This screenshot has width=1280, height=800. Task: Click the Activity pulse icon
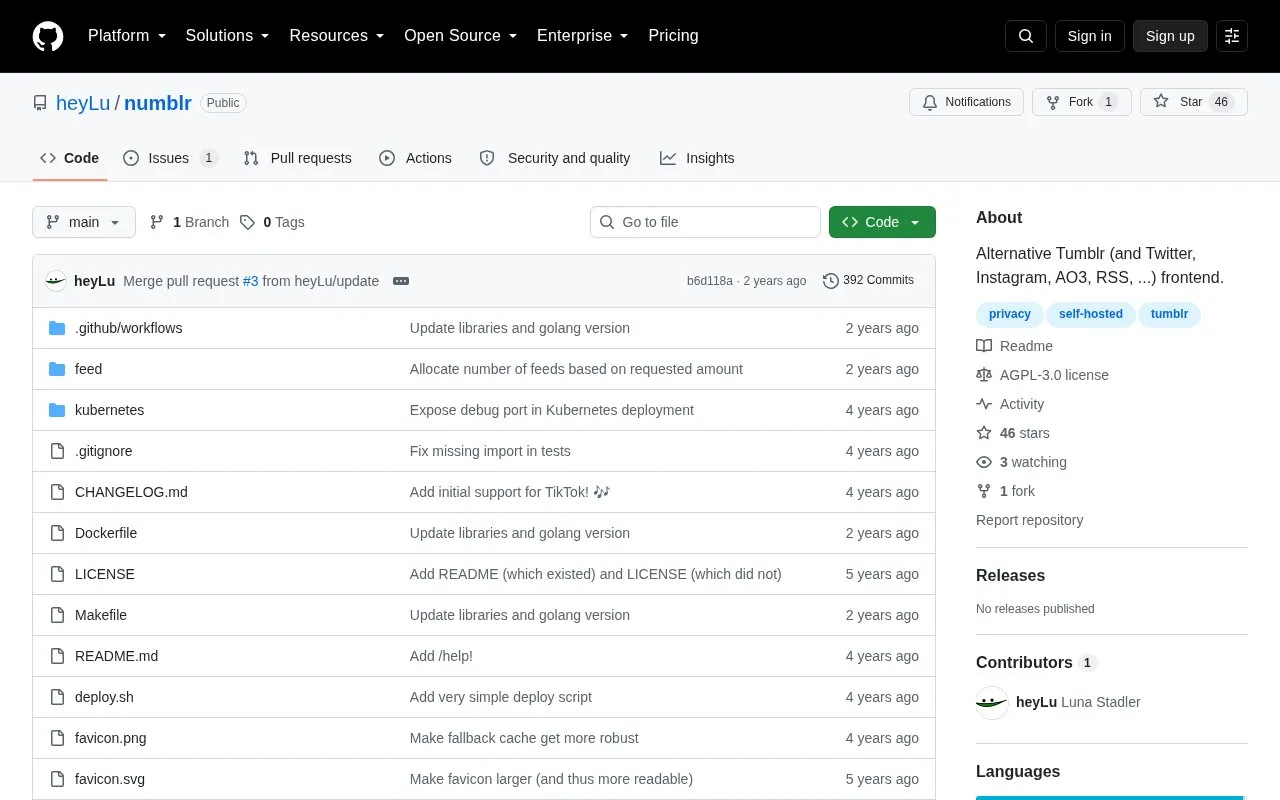(984, 404)
